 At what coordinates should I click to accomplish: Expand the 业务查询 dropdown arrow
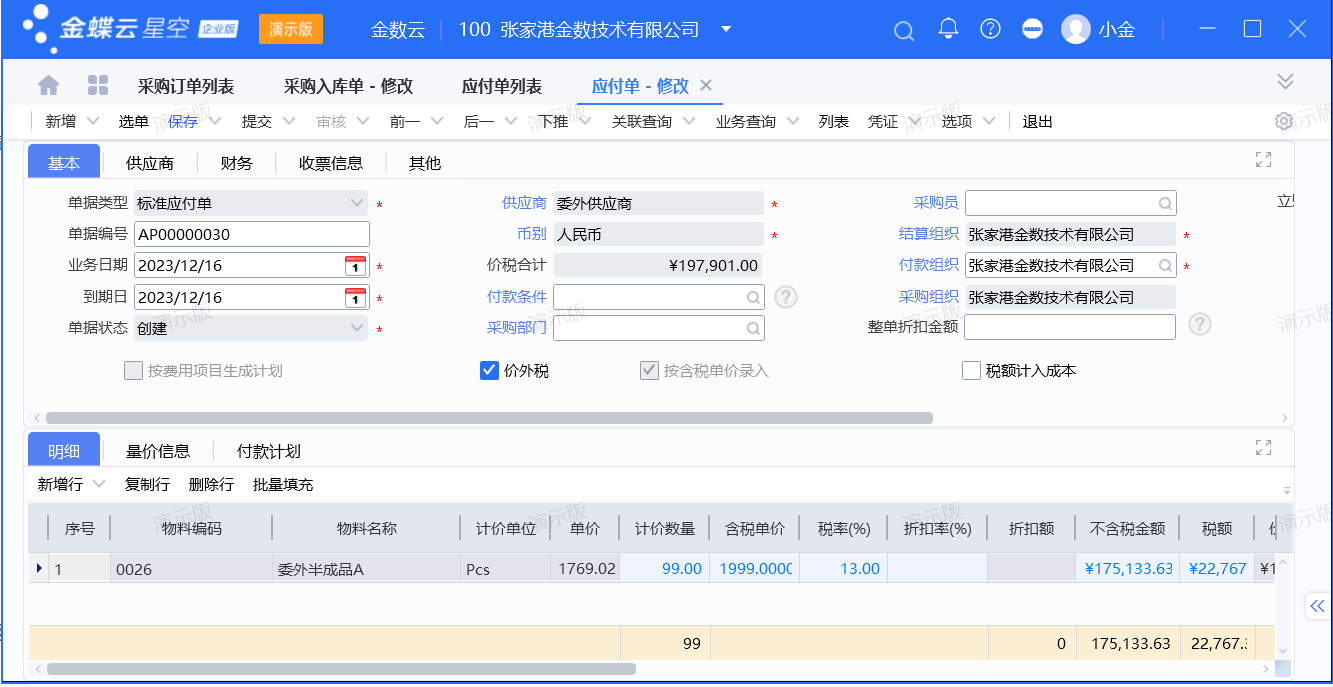pos(793,121)
